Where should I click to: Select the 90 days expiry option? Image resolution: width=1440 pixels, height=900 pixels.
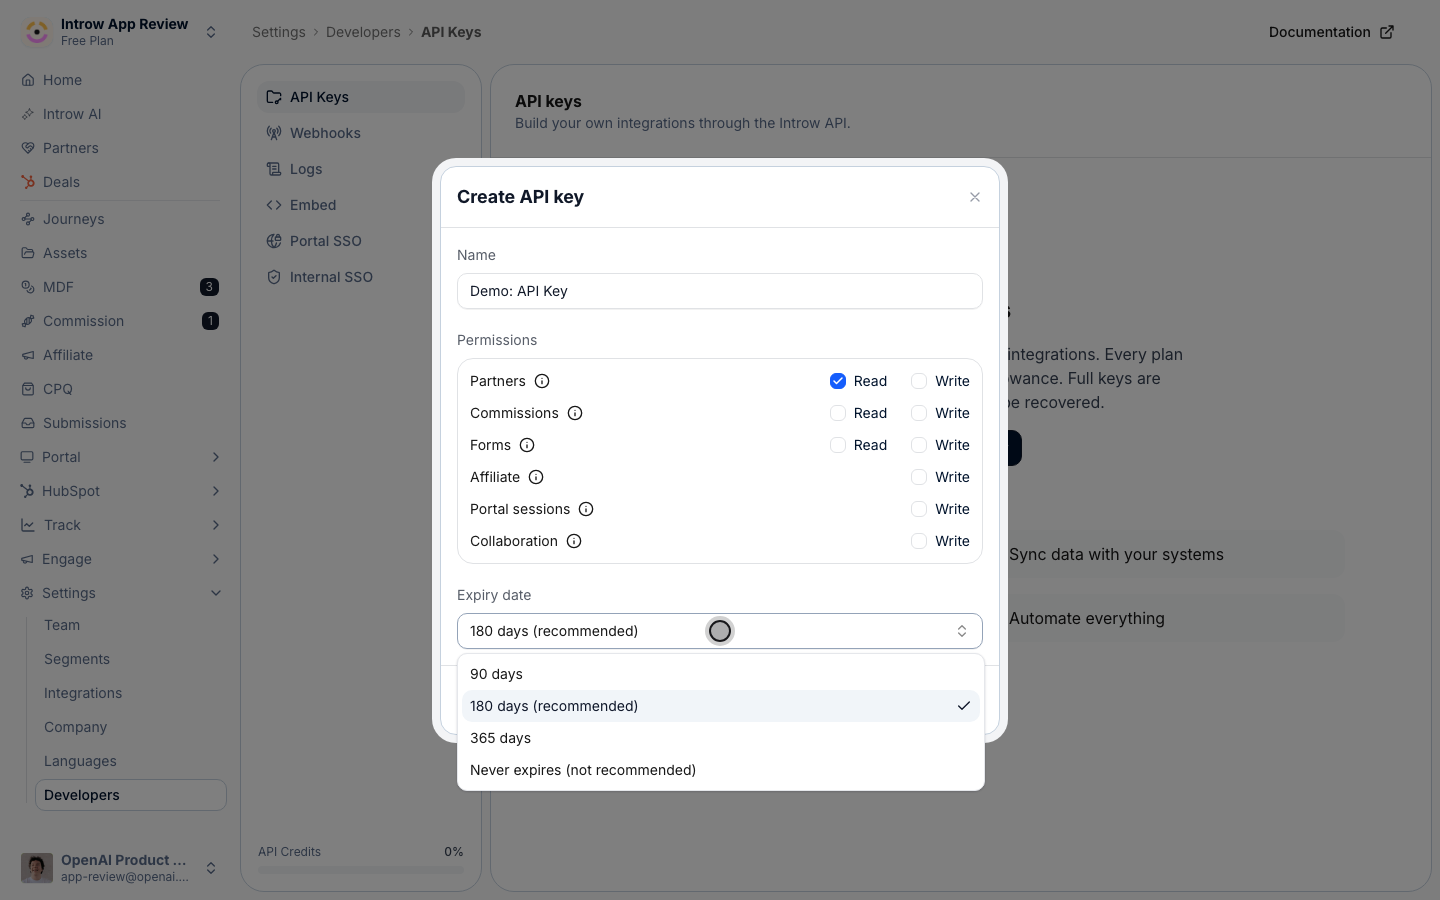coord(720,674)
